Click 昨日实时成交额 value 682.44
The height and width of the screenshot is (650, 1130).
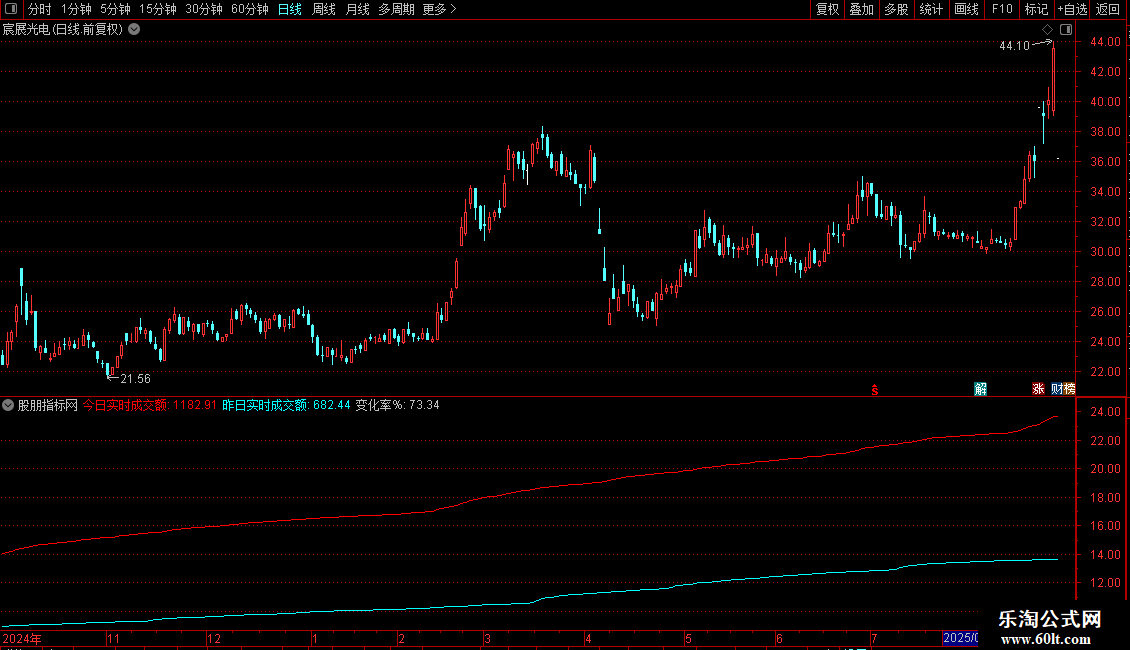[x=332, y=405]
